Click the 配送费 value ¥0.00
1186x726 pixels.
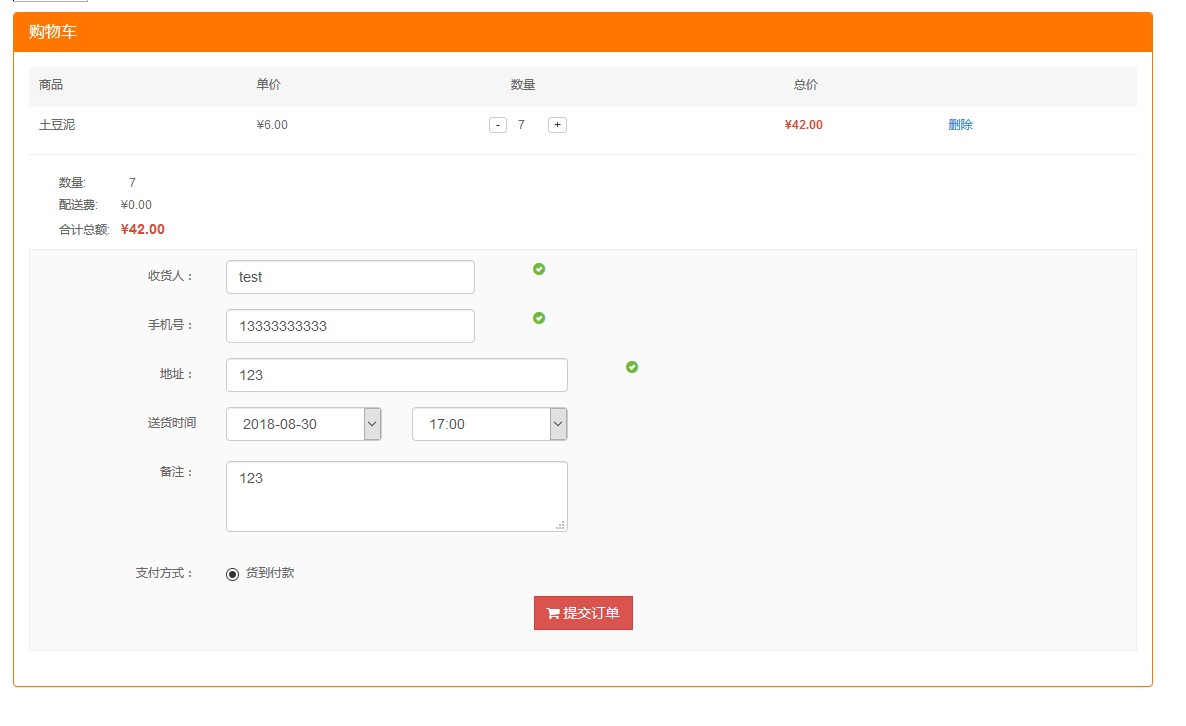click(136, 205)
